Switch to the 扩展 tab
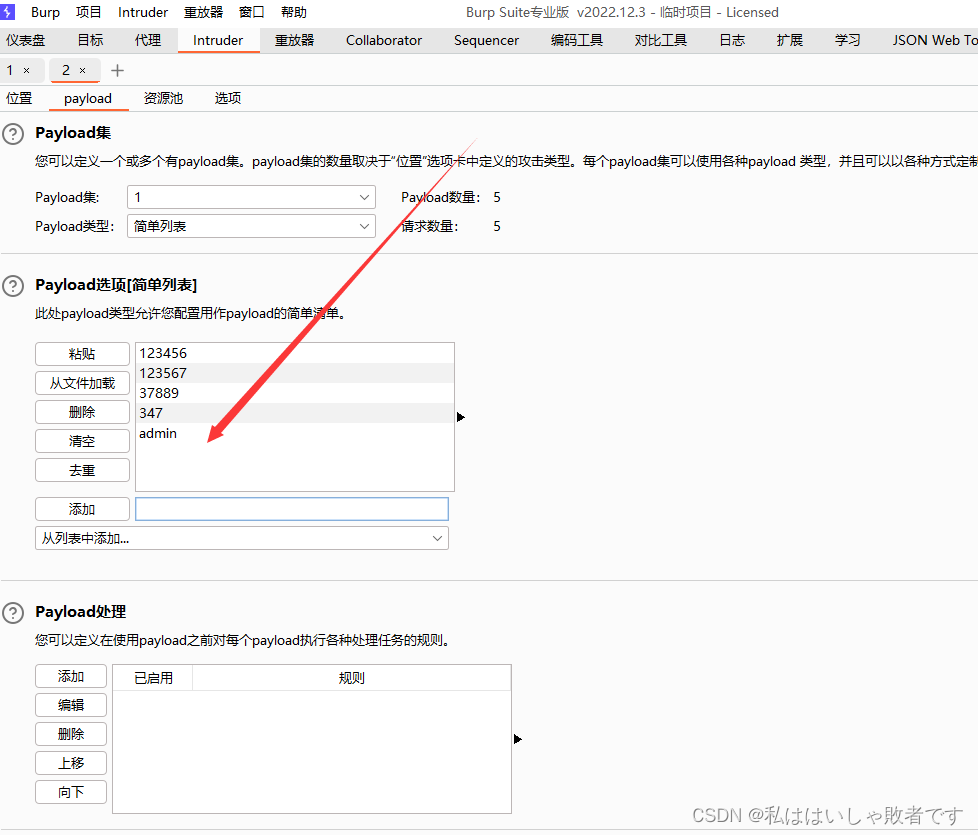This screenshot has height=835, width=978. coord(790,41)
